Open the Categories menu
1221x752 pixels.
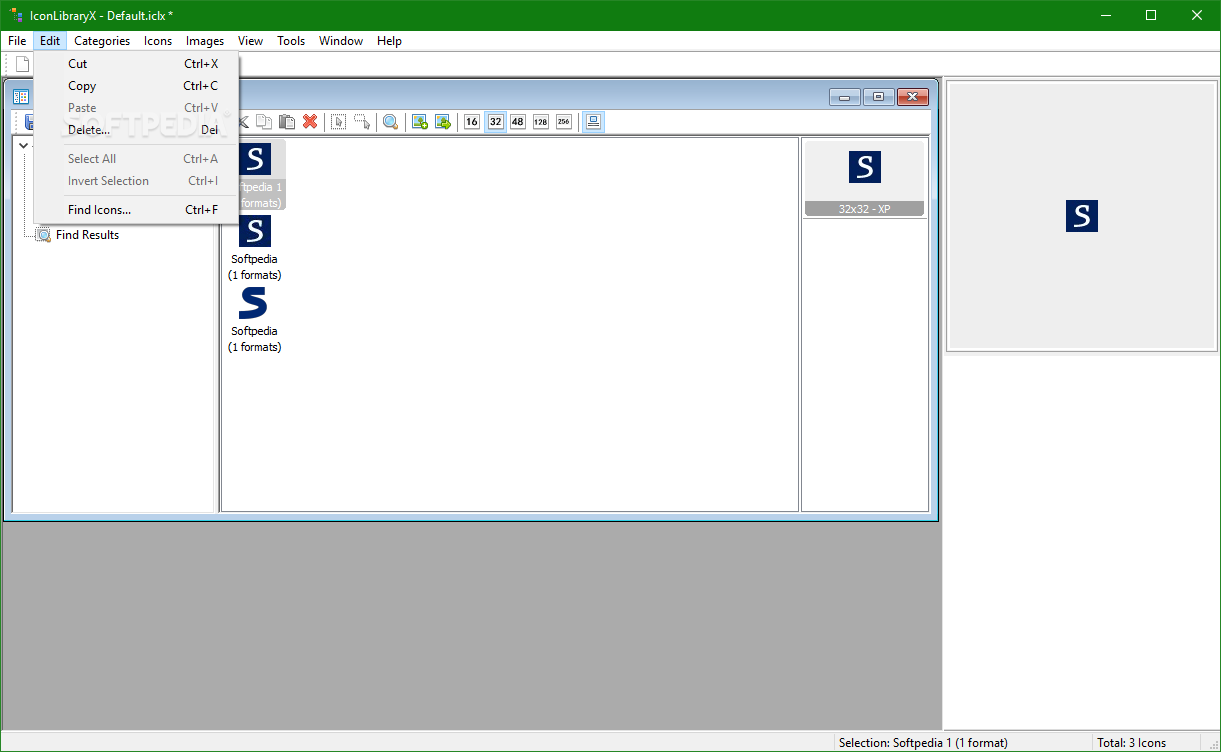(102, 41)
